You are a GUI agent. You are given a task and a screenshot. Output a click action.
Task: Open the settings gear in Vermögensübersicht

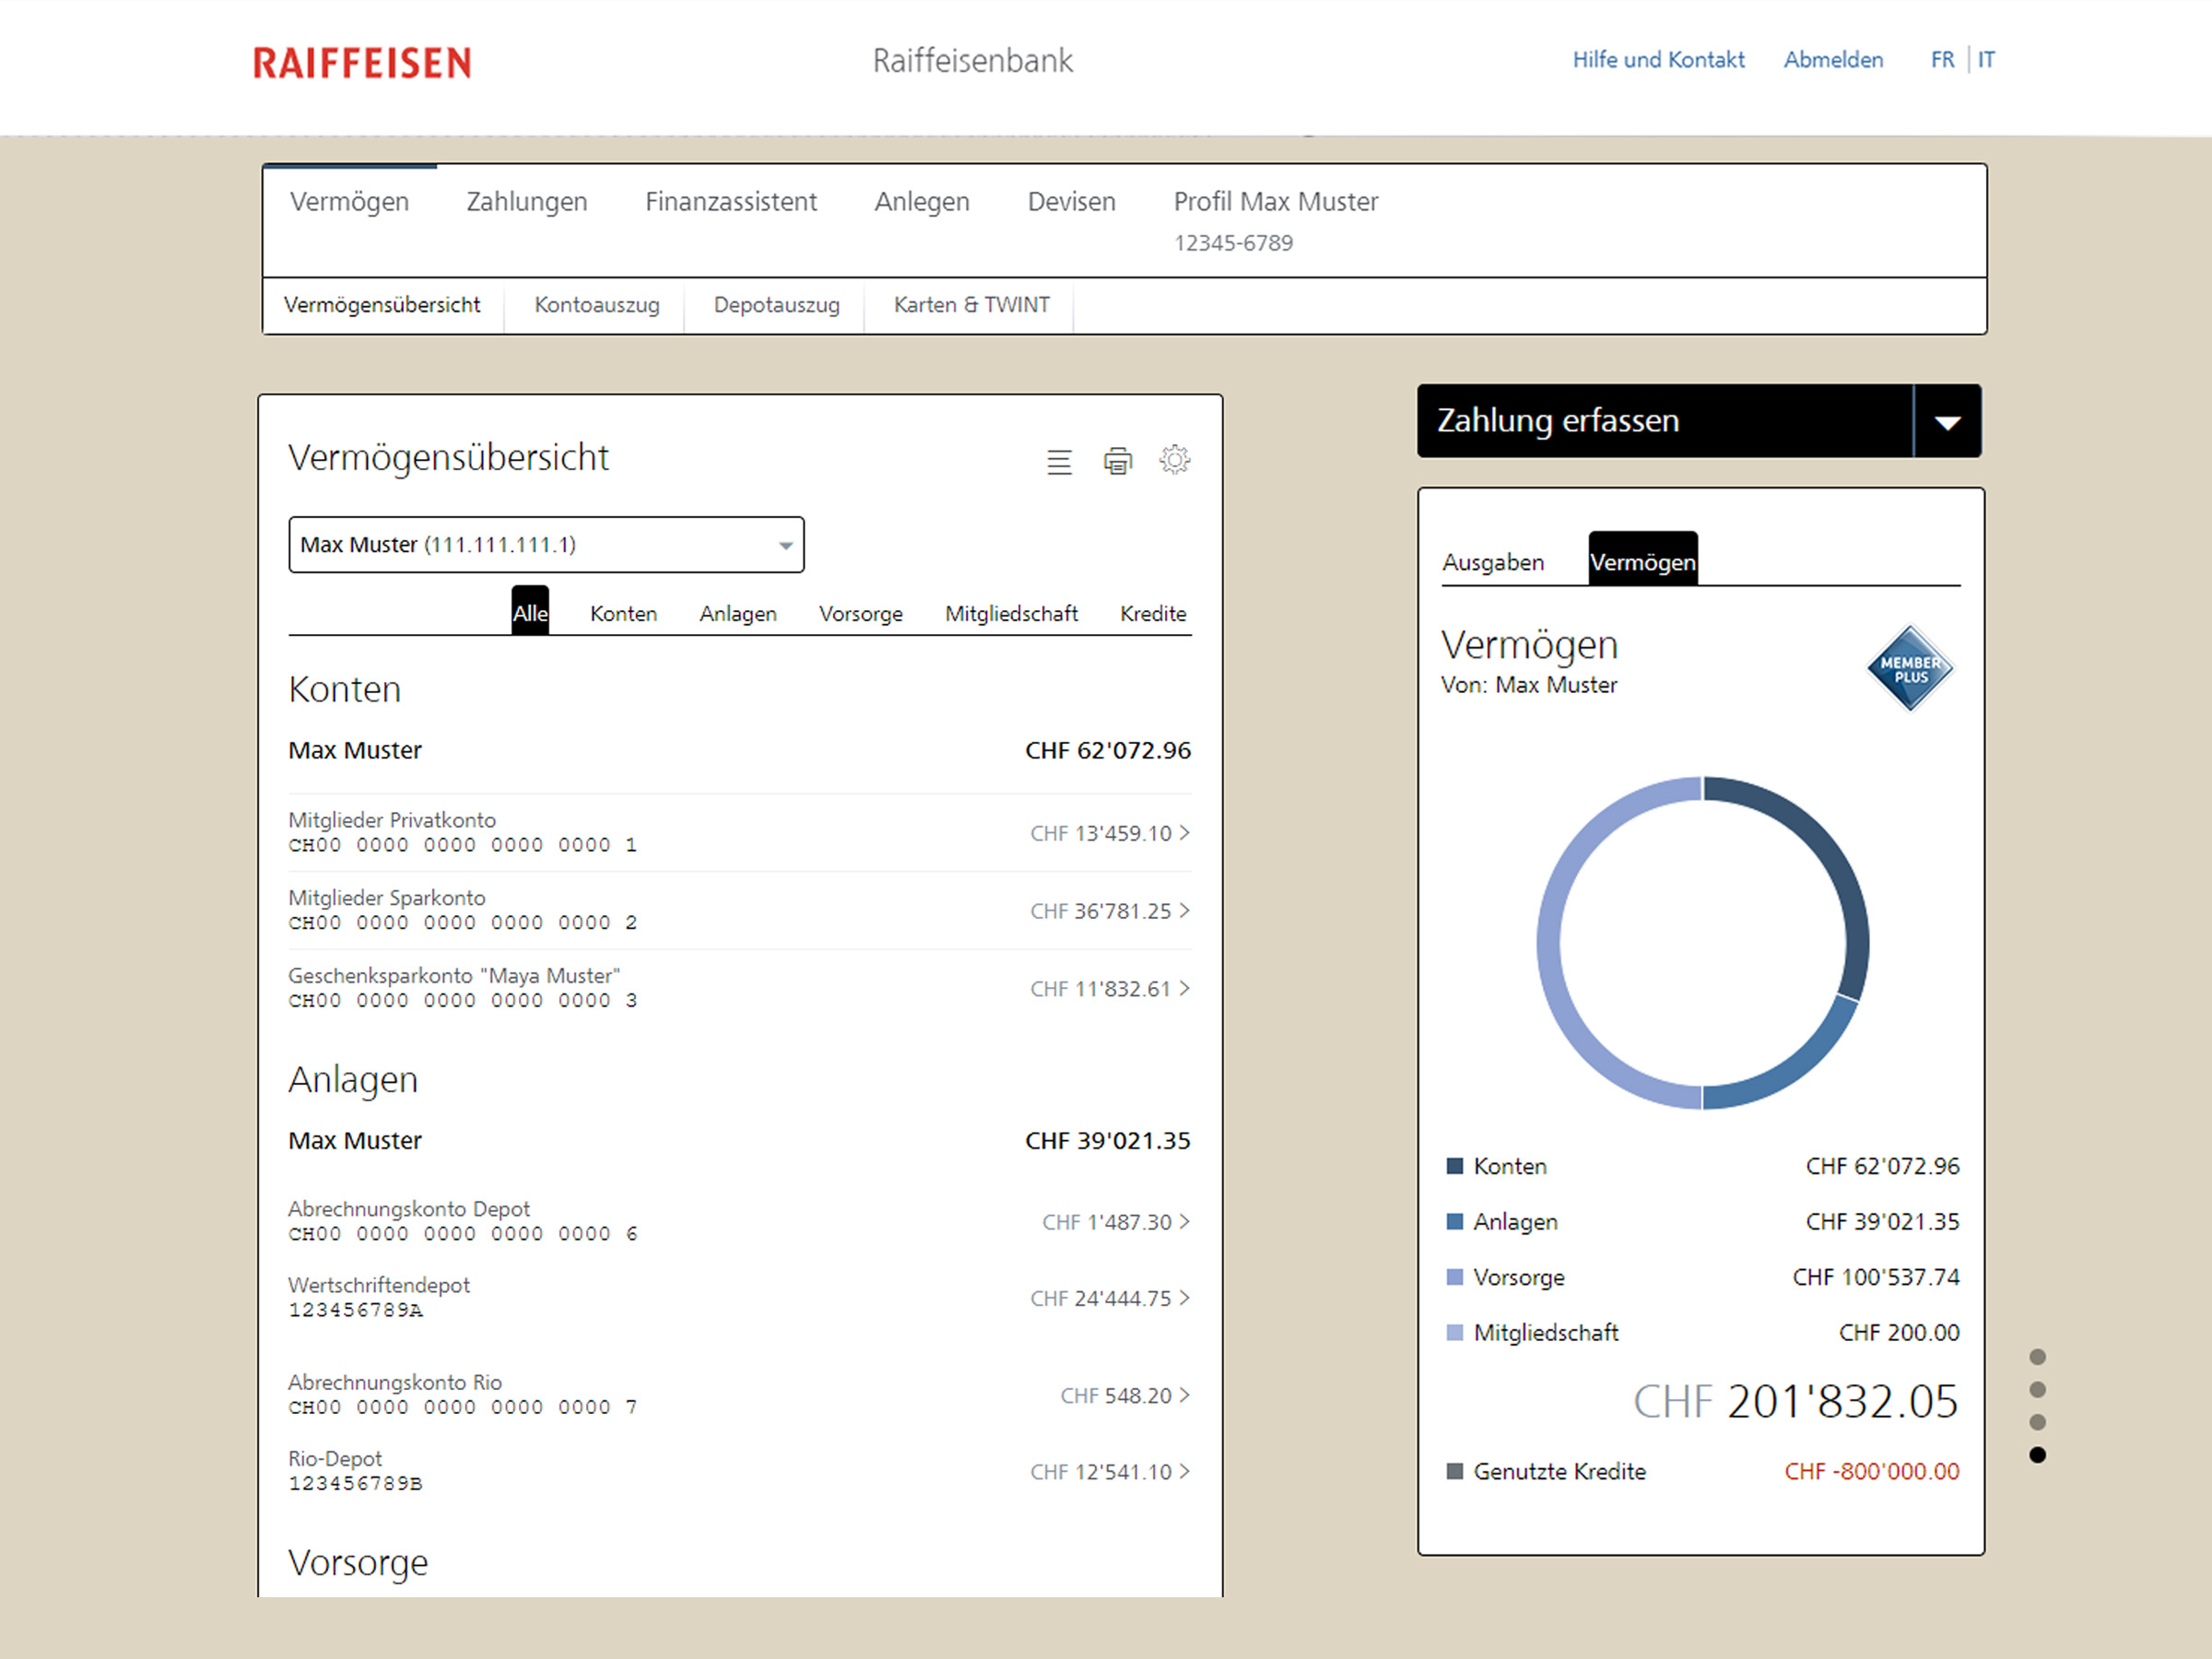tap(1174, 460)
